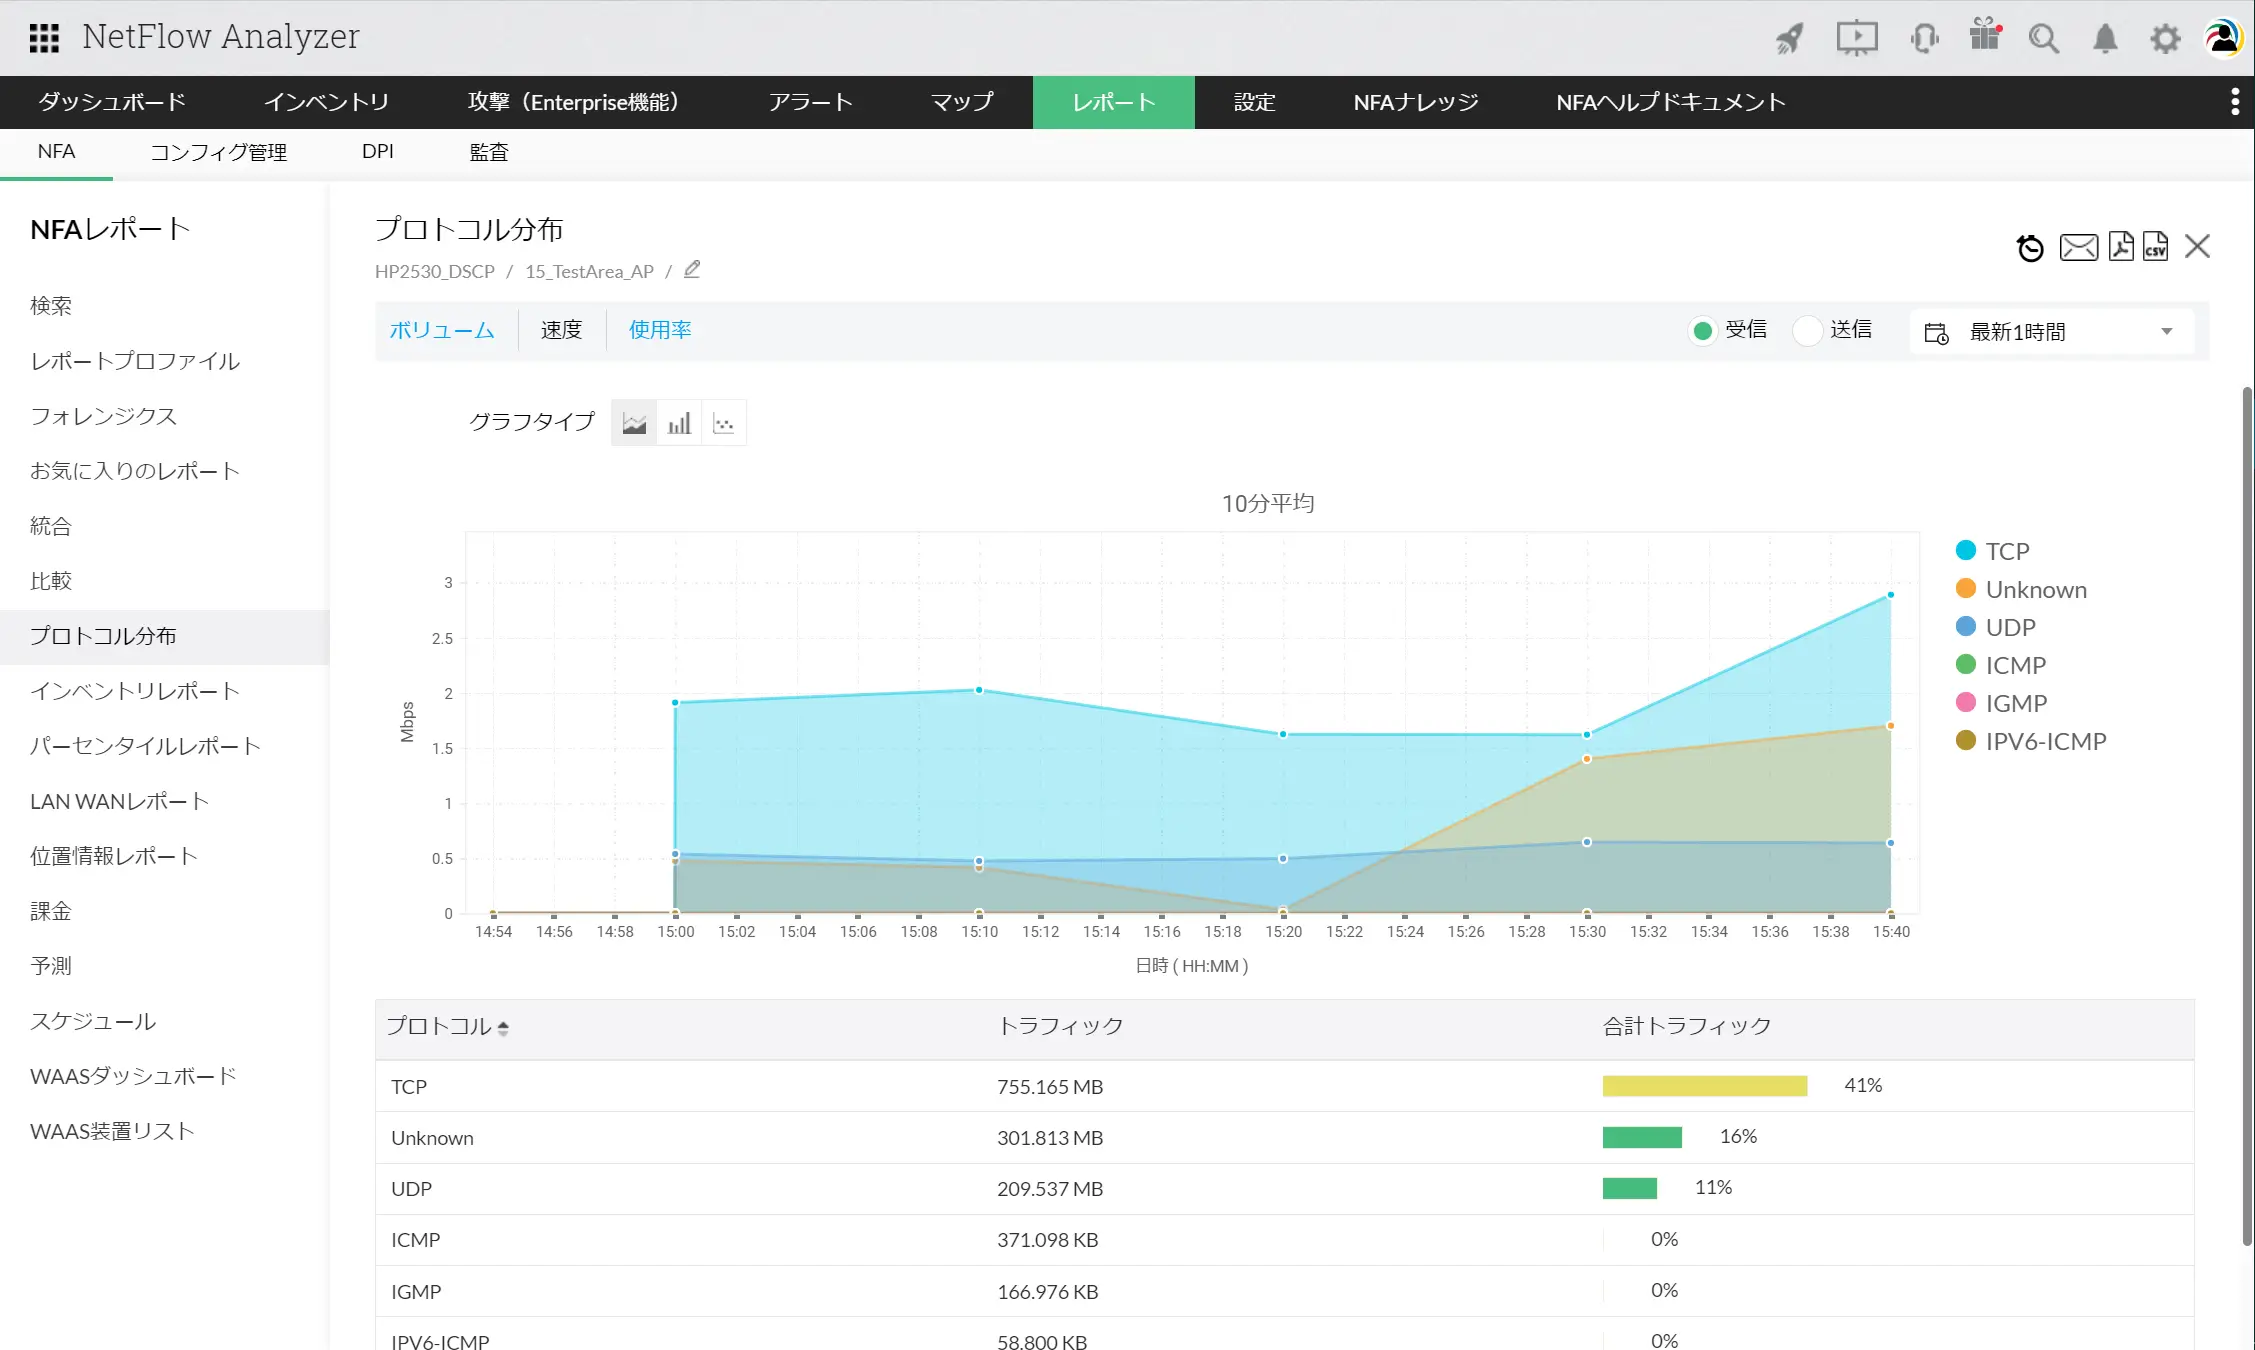Select the area chart graph type
The image size is (2255, 1350).
click(634, 423)
